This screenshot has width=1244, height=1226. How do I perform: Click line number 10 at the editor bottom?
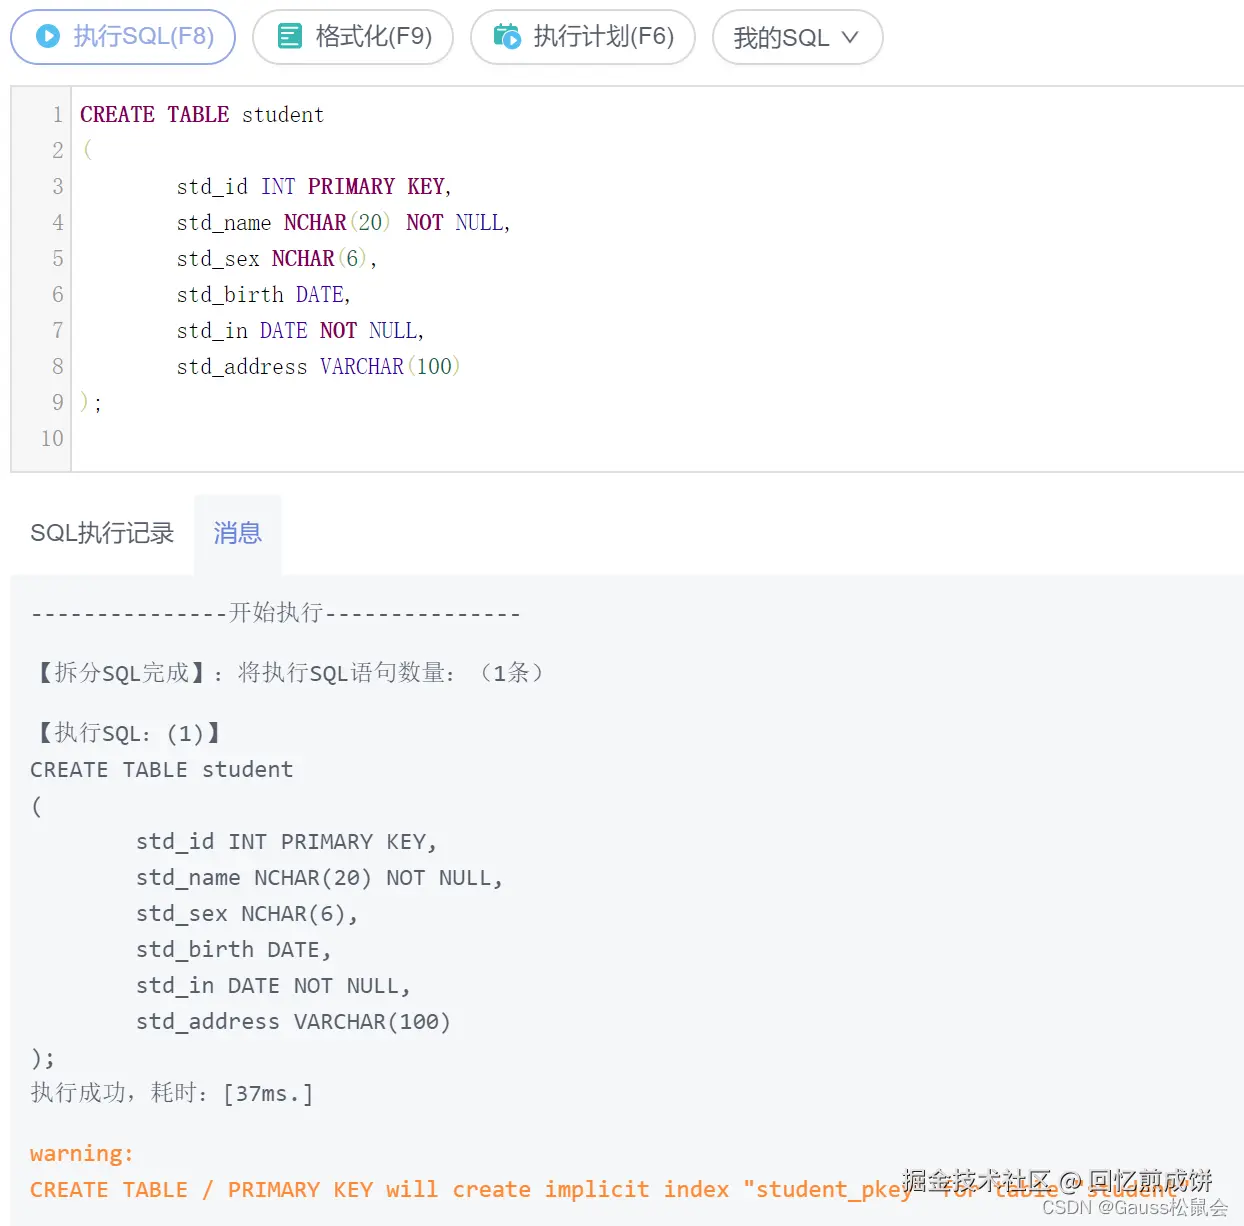coord(51,438)
